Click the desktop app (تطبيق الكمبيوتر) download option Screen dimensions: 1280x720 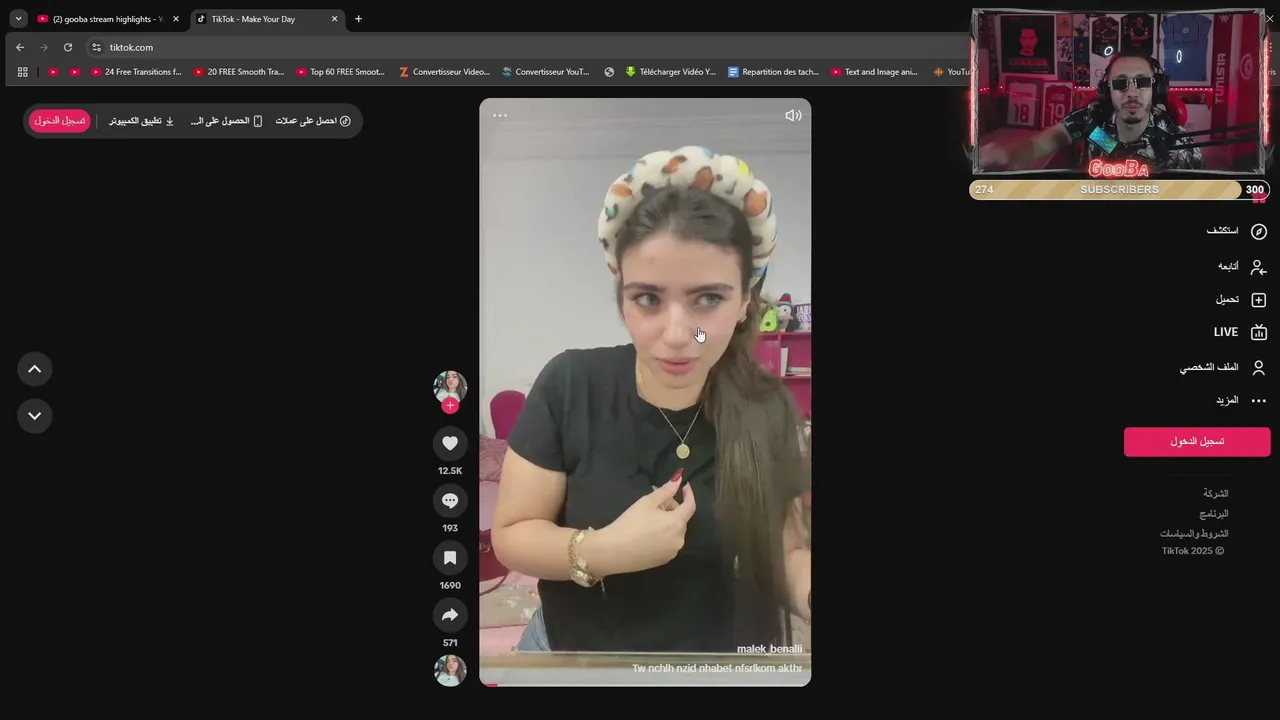[x=141, y=121]
